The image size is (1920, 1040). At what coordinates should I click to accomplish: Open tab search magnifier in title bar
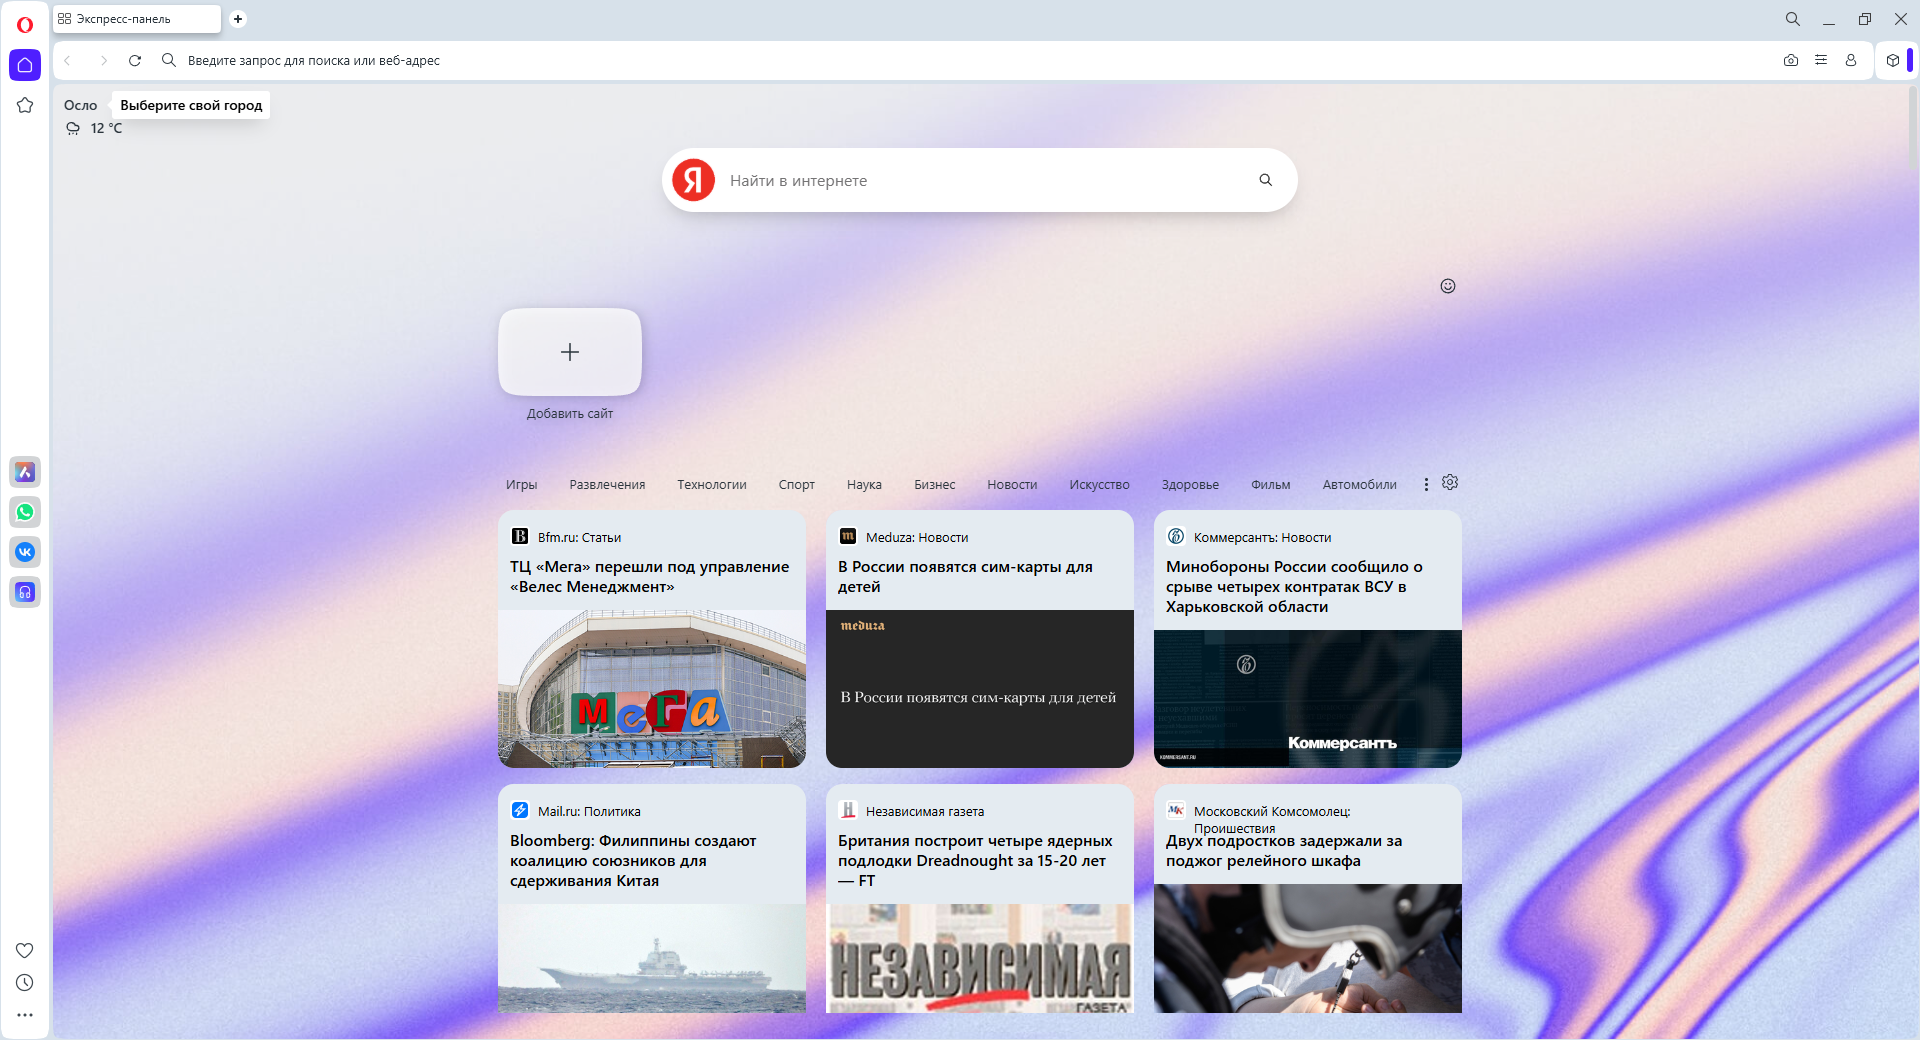pyautogui.click(x=1793, y=19)
